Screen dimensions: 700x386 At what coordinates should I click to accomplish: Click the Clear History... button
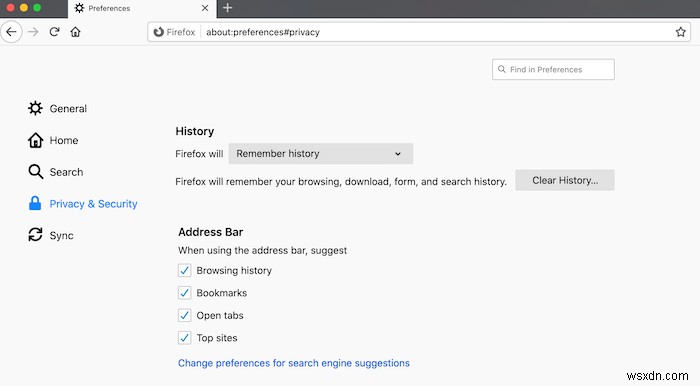click(565, 180)
